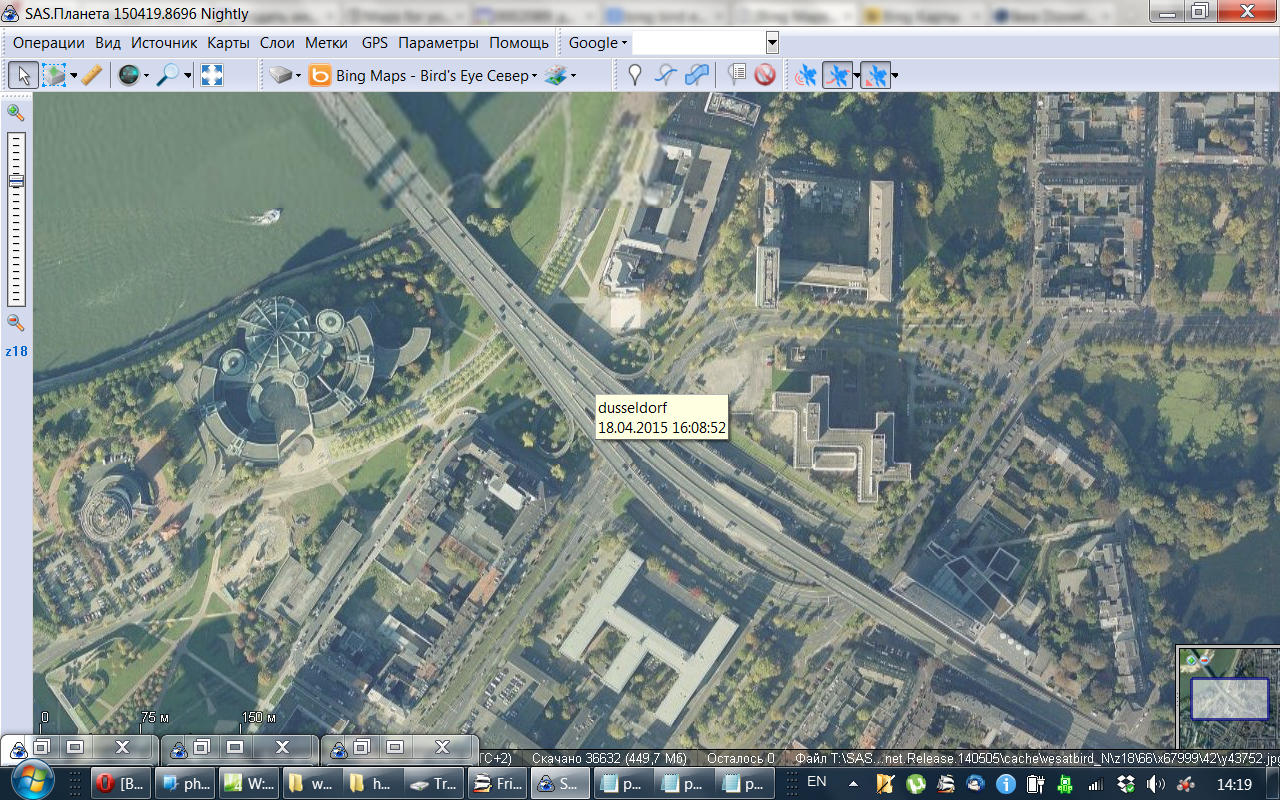Image resolution: width=1280 pixels, height=800 pixels.
Task: Expand the search box combo arrow
Action: (x=772, y=43)
